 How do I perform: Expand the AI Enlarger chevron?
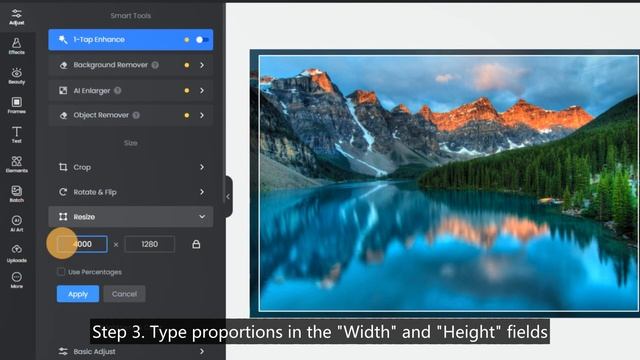click(x=202, y=91)
